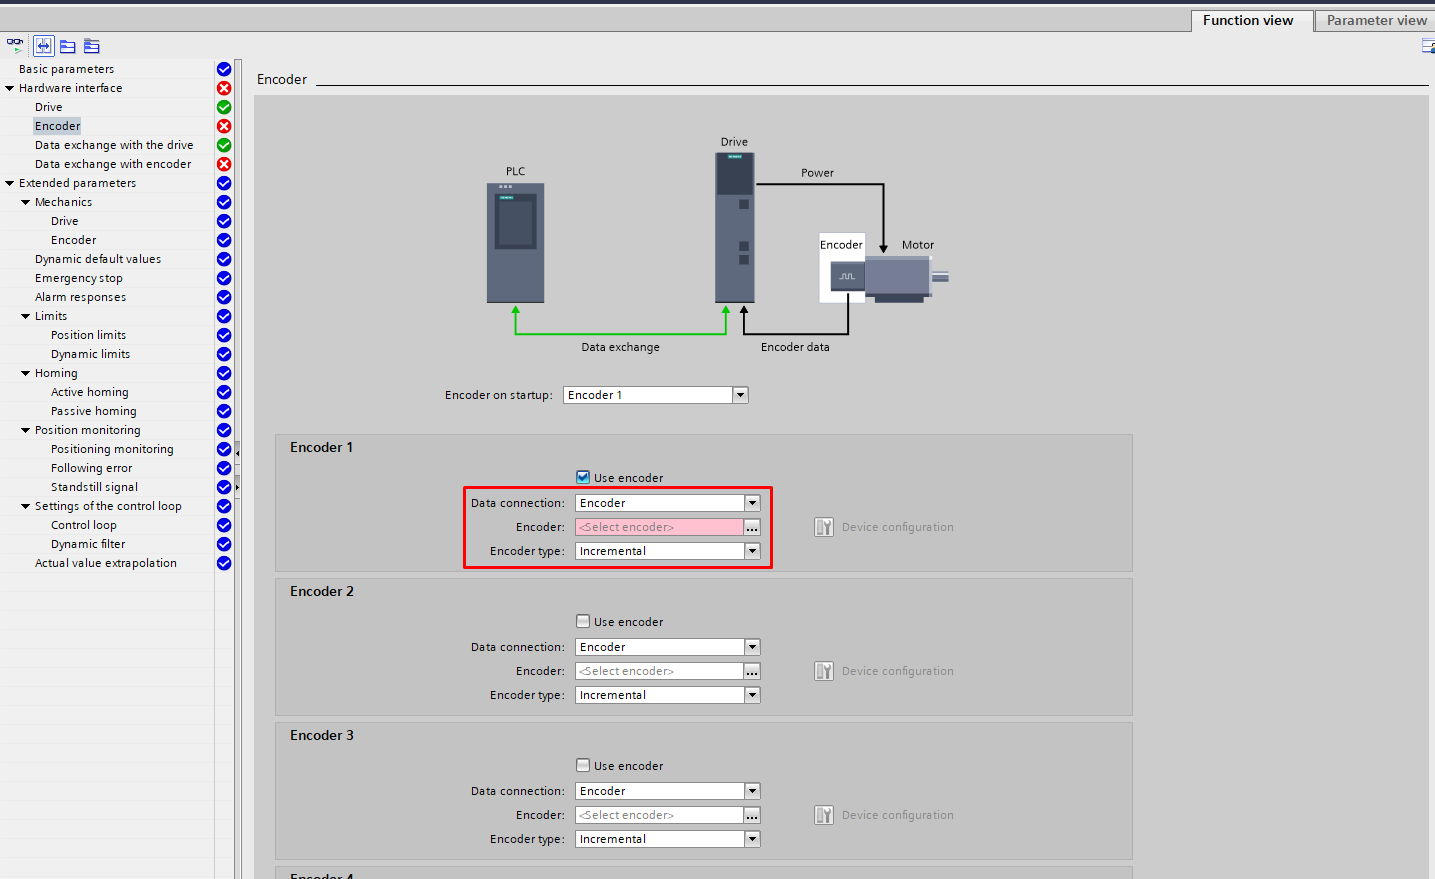The width and height of the screenshot is (1435, 879).
Task: Open Encoder 2 Encoder type dropdown
Action: 753,695
